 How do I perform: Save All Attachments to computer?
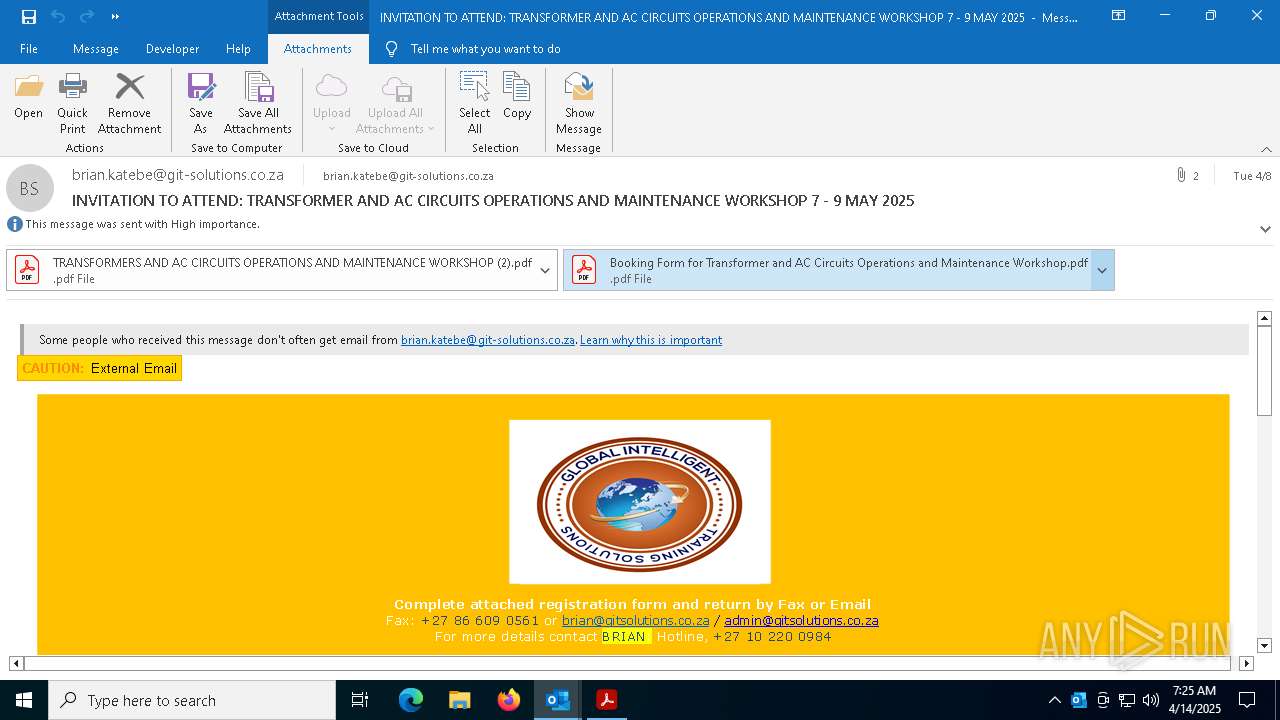coord(258,103)
